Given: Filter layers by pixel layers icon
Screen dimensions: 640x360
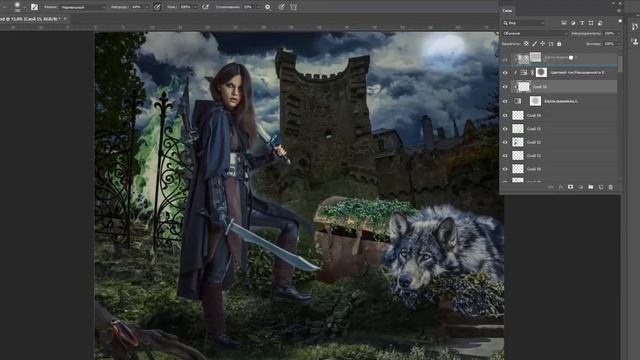Looking at the screenshot, I should (x=563, y=23).
